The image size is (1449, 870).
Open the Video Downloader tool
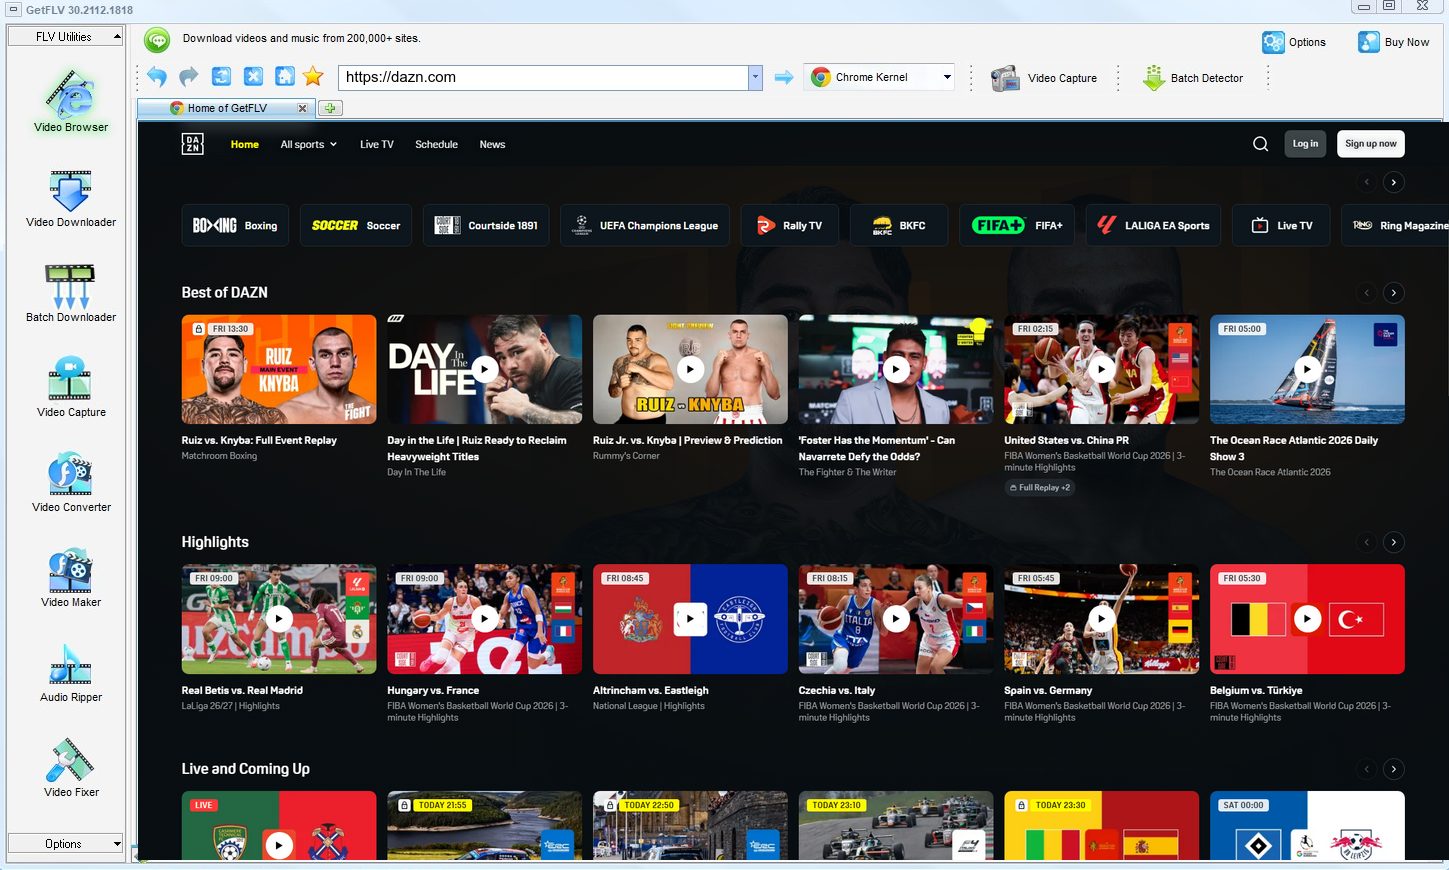70,198
